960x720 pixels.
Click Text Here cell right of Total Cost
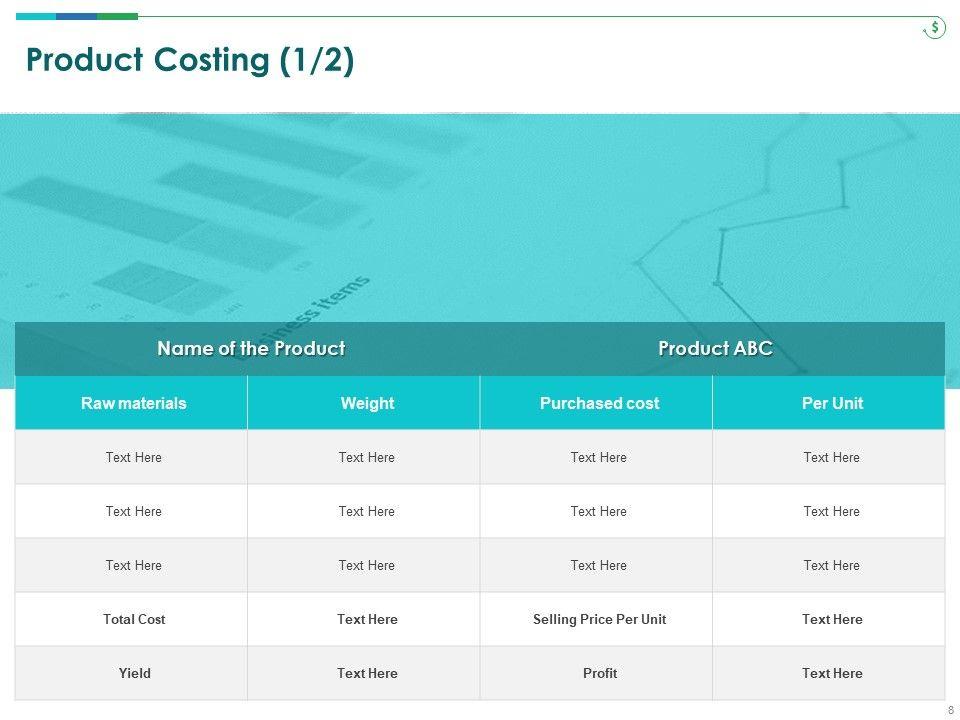coord(367,620)
